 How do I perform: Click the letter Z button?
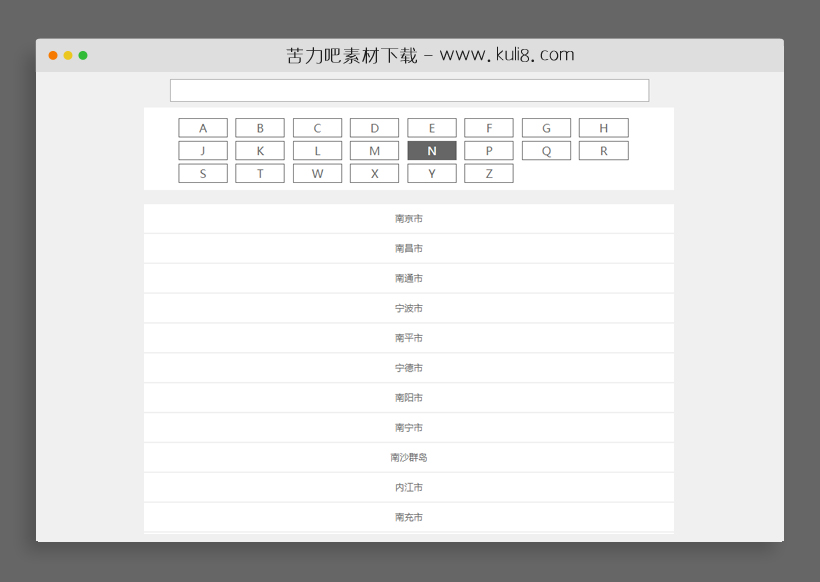tap(489, 173)
